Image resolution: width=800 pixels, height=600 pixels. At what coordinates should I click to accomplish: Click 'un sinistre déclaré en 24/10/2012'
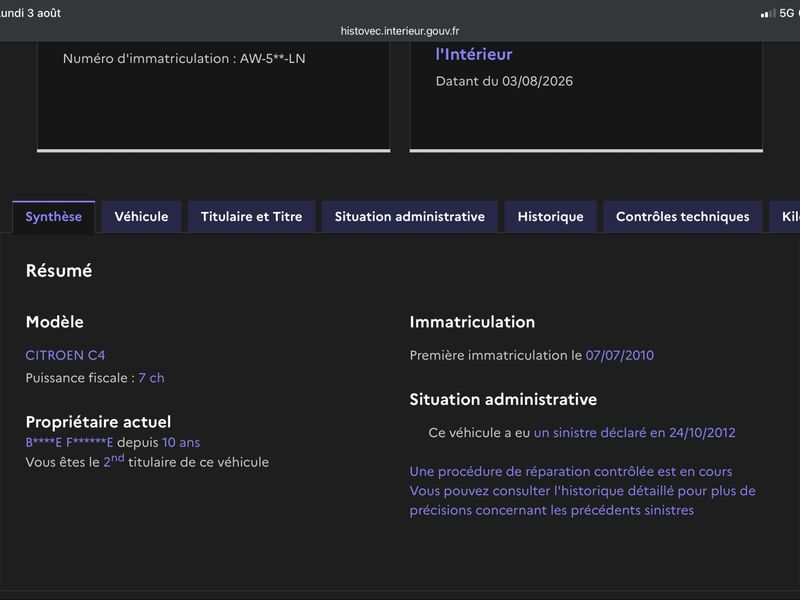coord(634,433)
